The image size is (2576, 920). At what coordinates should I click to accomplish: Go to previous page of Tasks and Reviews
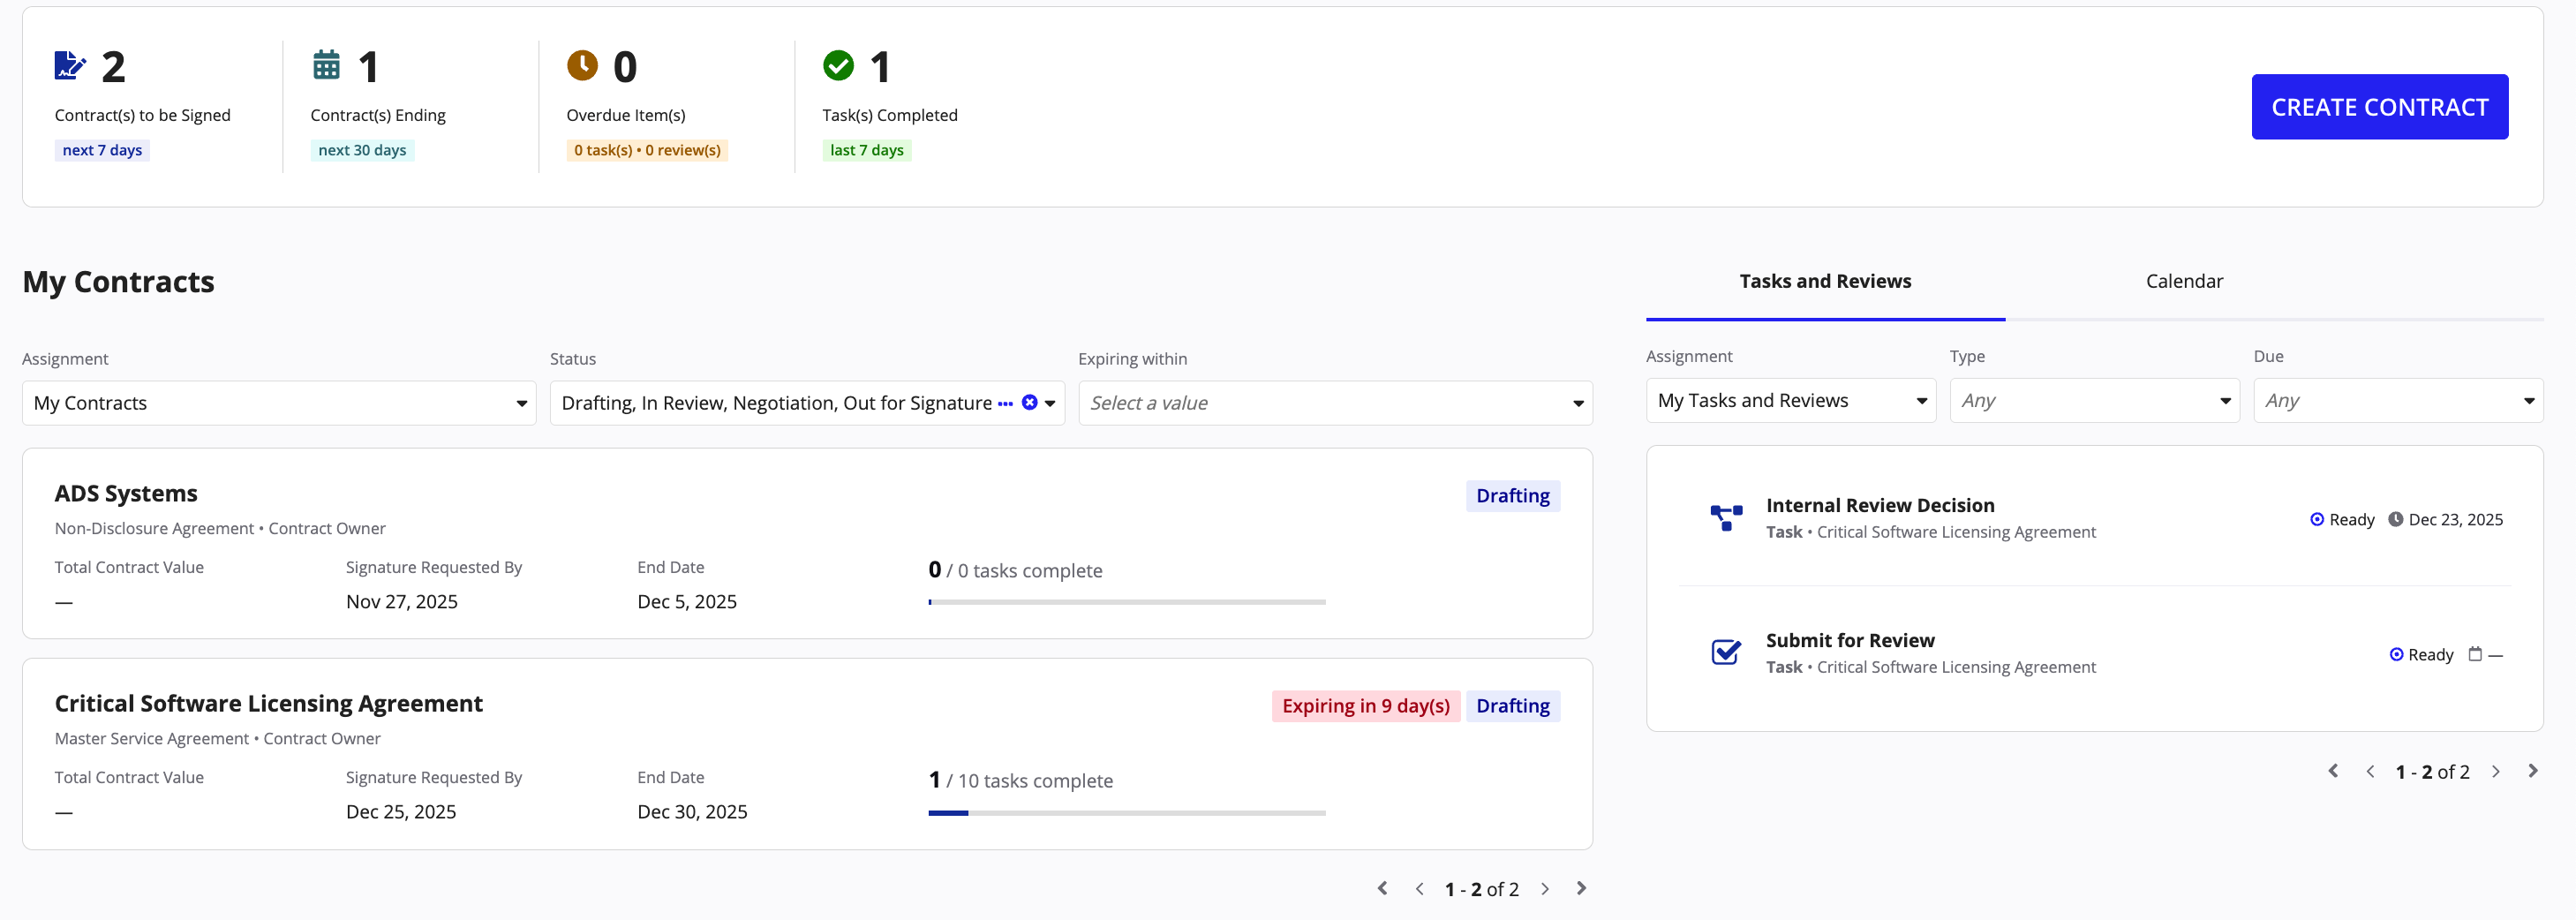coord(2370,771)
